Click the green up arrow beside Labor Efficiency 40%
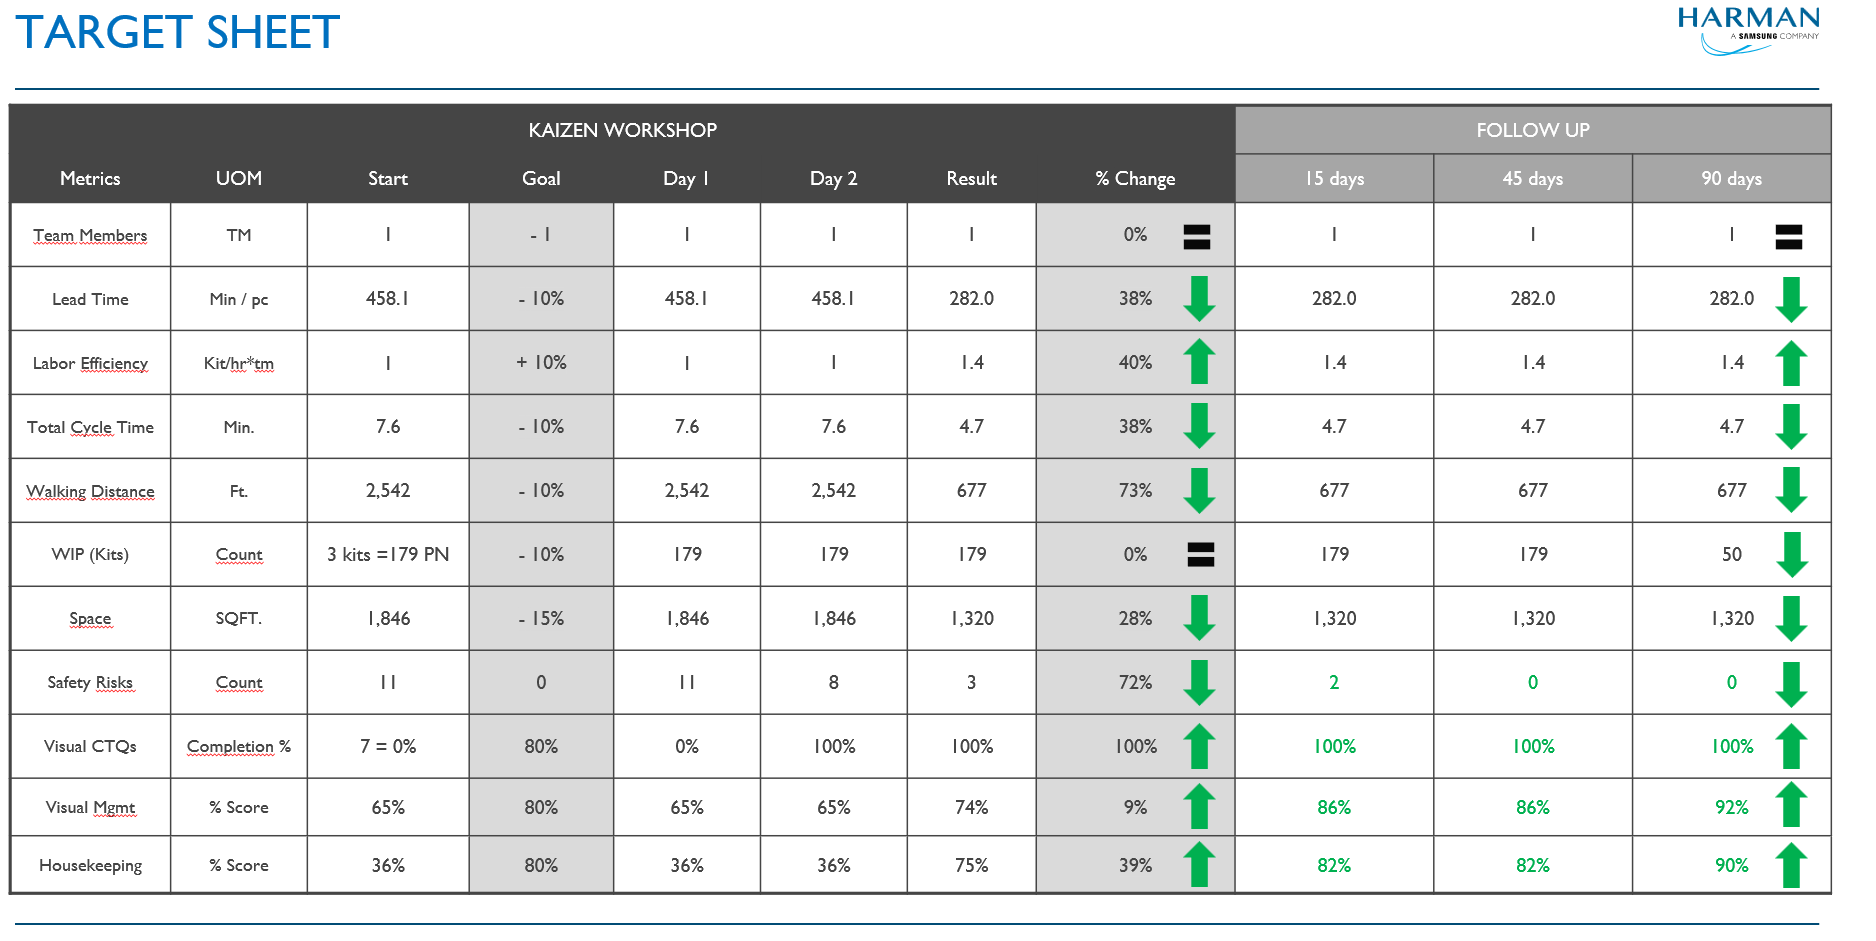The height and width of the screenshot is (941, 1876). pyautogui.click(x=1199, y=362)
